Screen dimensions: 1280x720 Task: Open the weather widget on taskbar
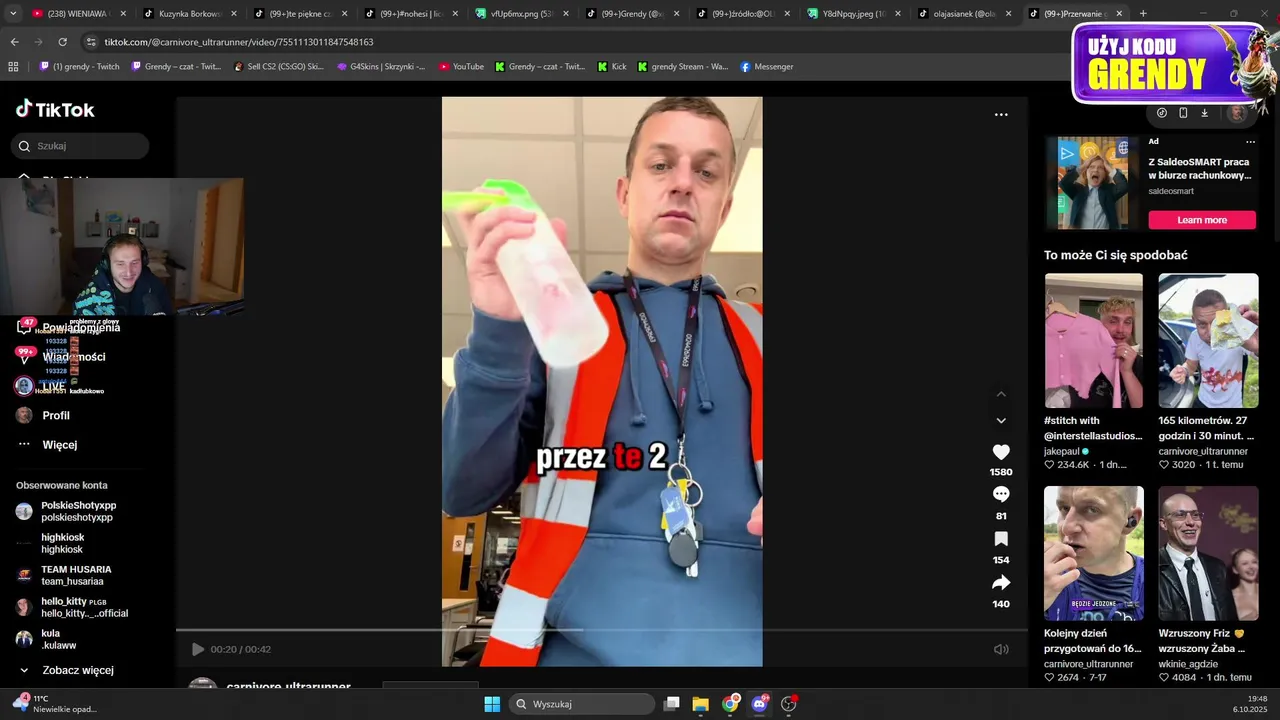click(55, 704)
